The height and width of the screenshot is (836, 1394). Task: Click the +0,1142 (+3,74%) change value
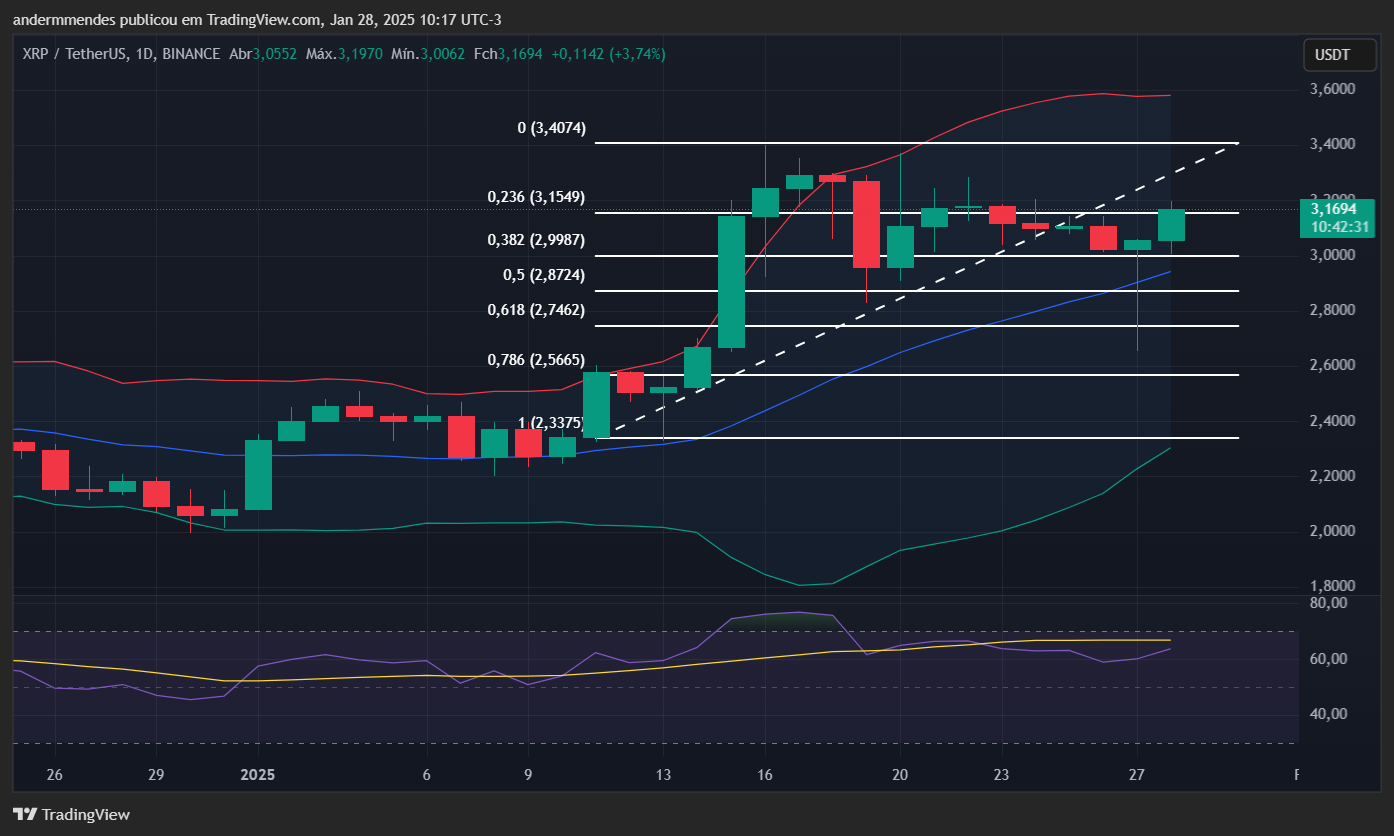tap(608, 54)
